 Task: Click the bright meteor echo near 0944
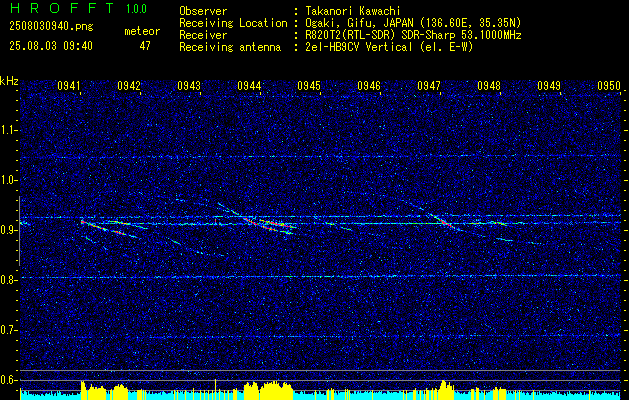(x=268, y=223)
